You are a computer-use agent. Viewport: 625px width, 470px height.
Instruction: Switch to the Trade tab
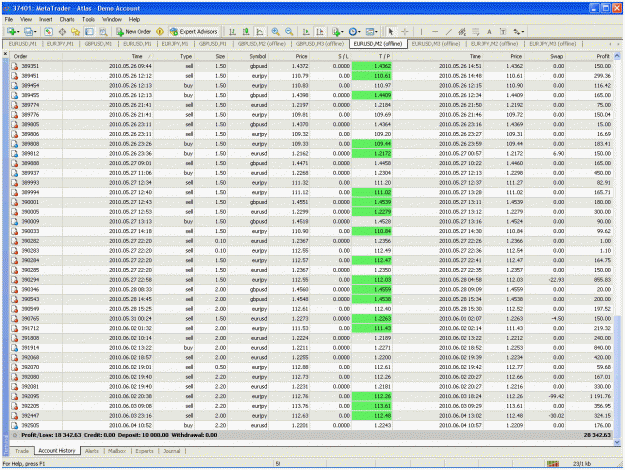pos(22,451)
